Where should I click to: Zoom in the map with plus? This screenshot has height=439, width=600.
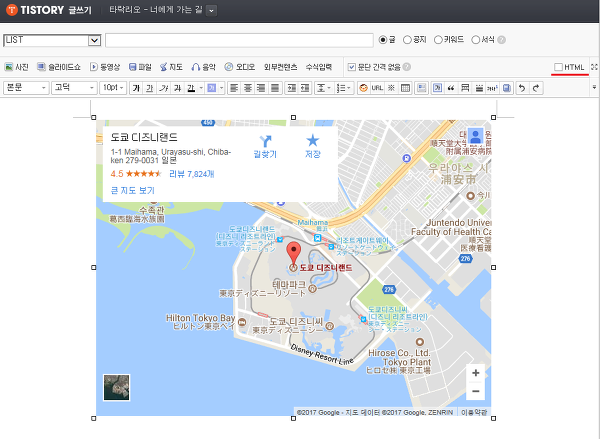[x=476, y=373]
